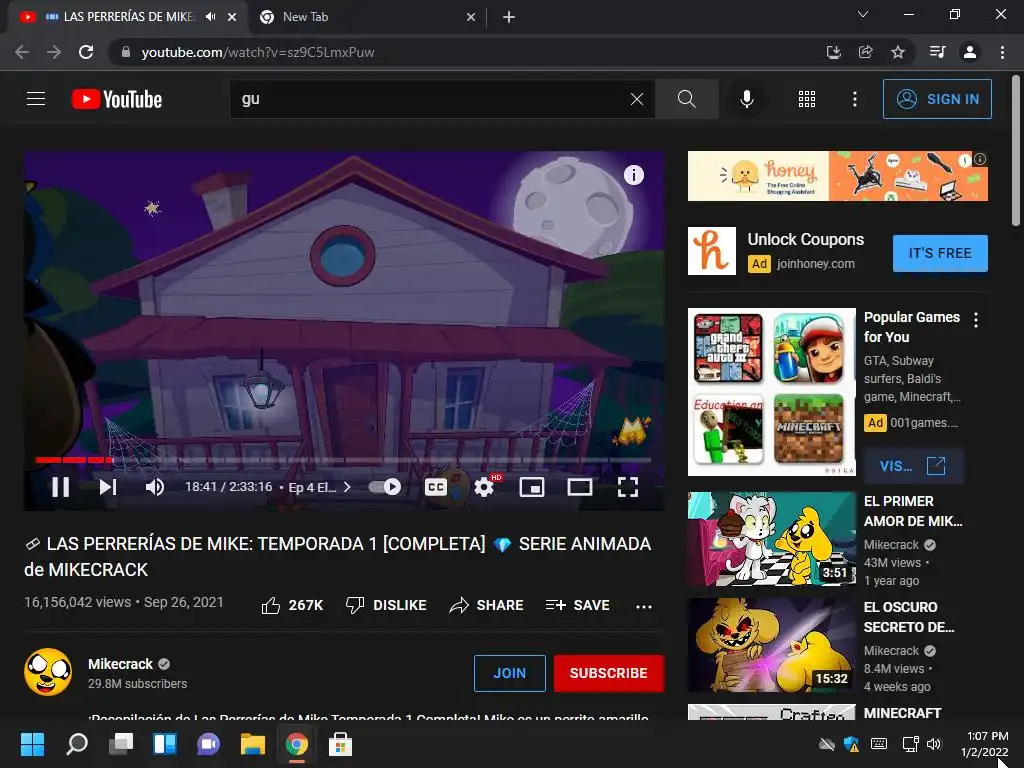The height and width of the screenshot is (768, 1024).
Task: Open Chrome profile icon
Action: [970, 52]
